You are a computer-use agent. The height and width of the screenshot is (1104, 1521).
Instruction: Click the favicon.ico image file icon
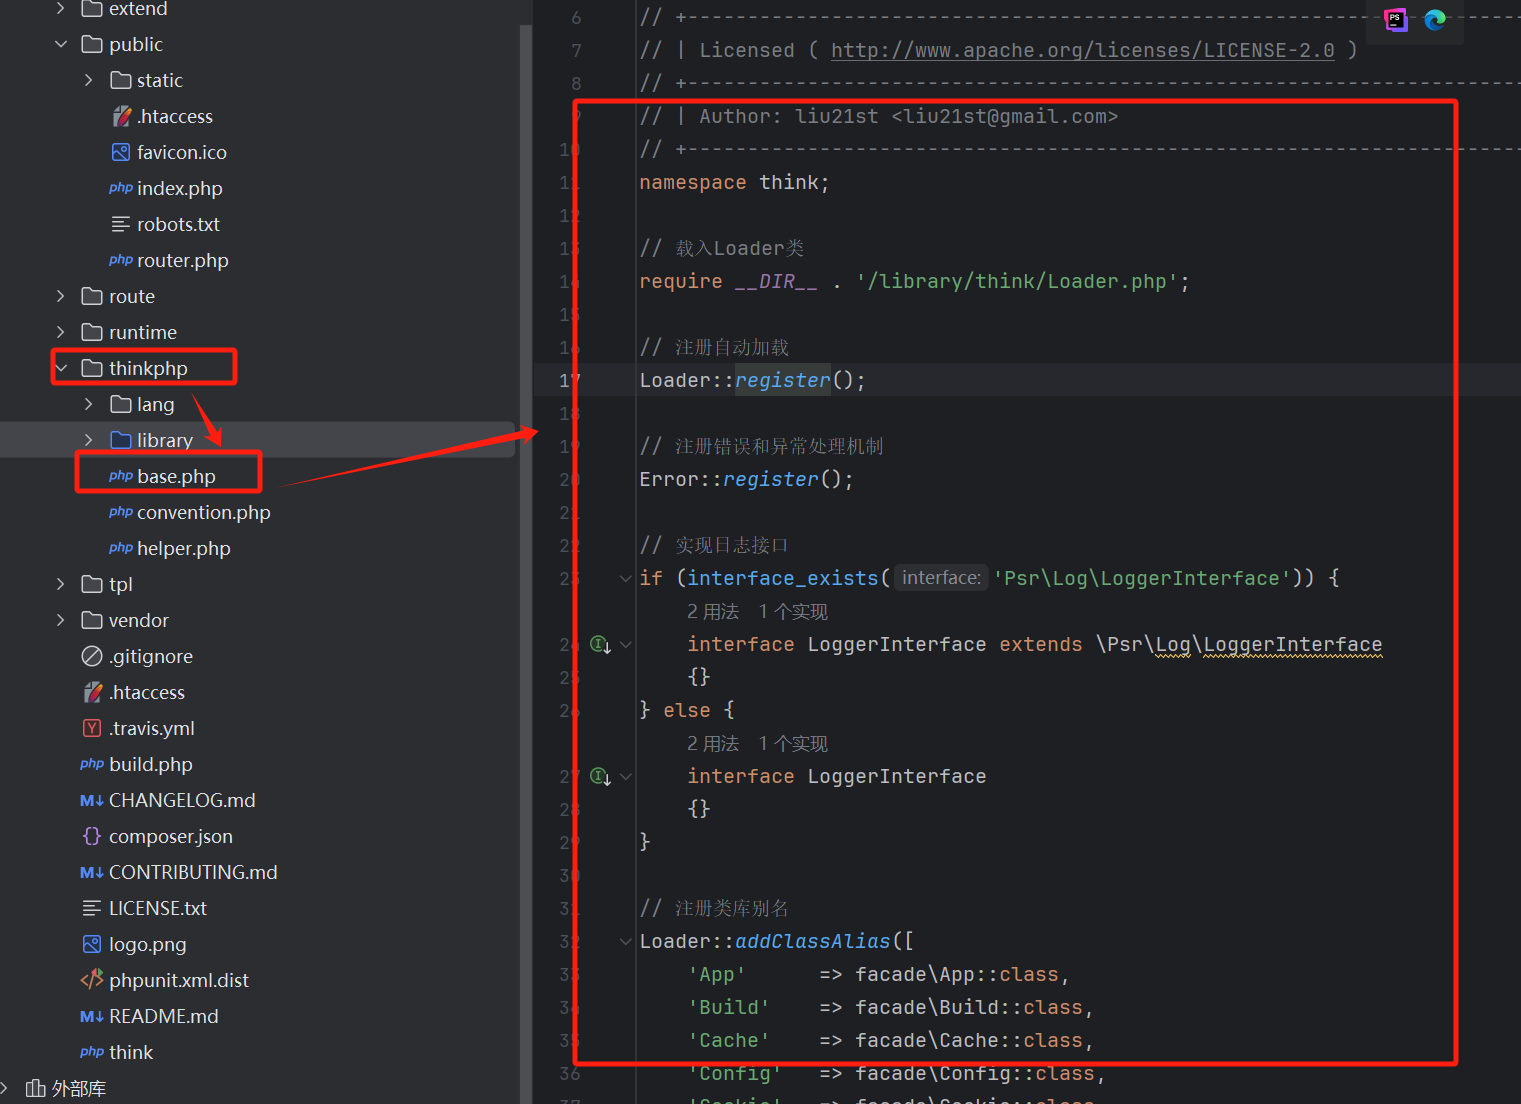click(121, 152)
